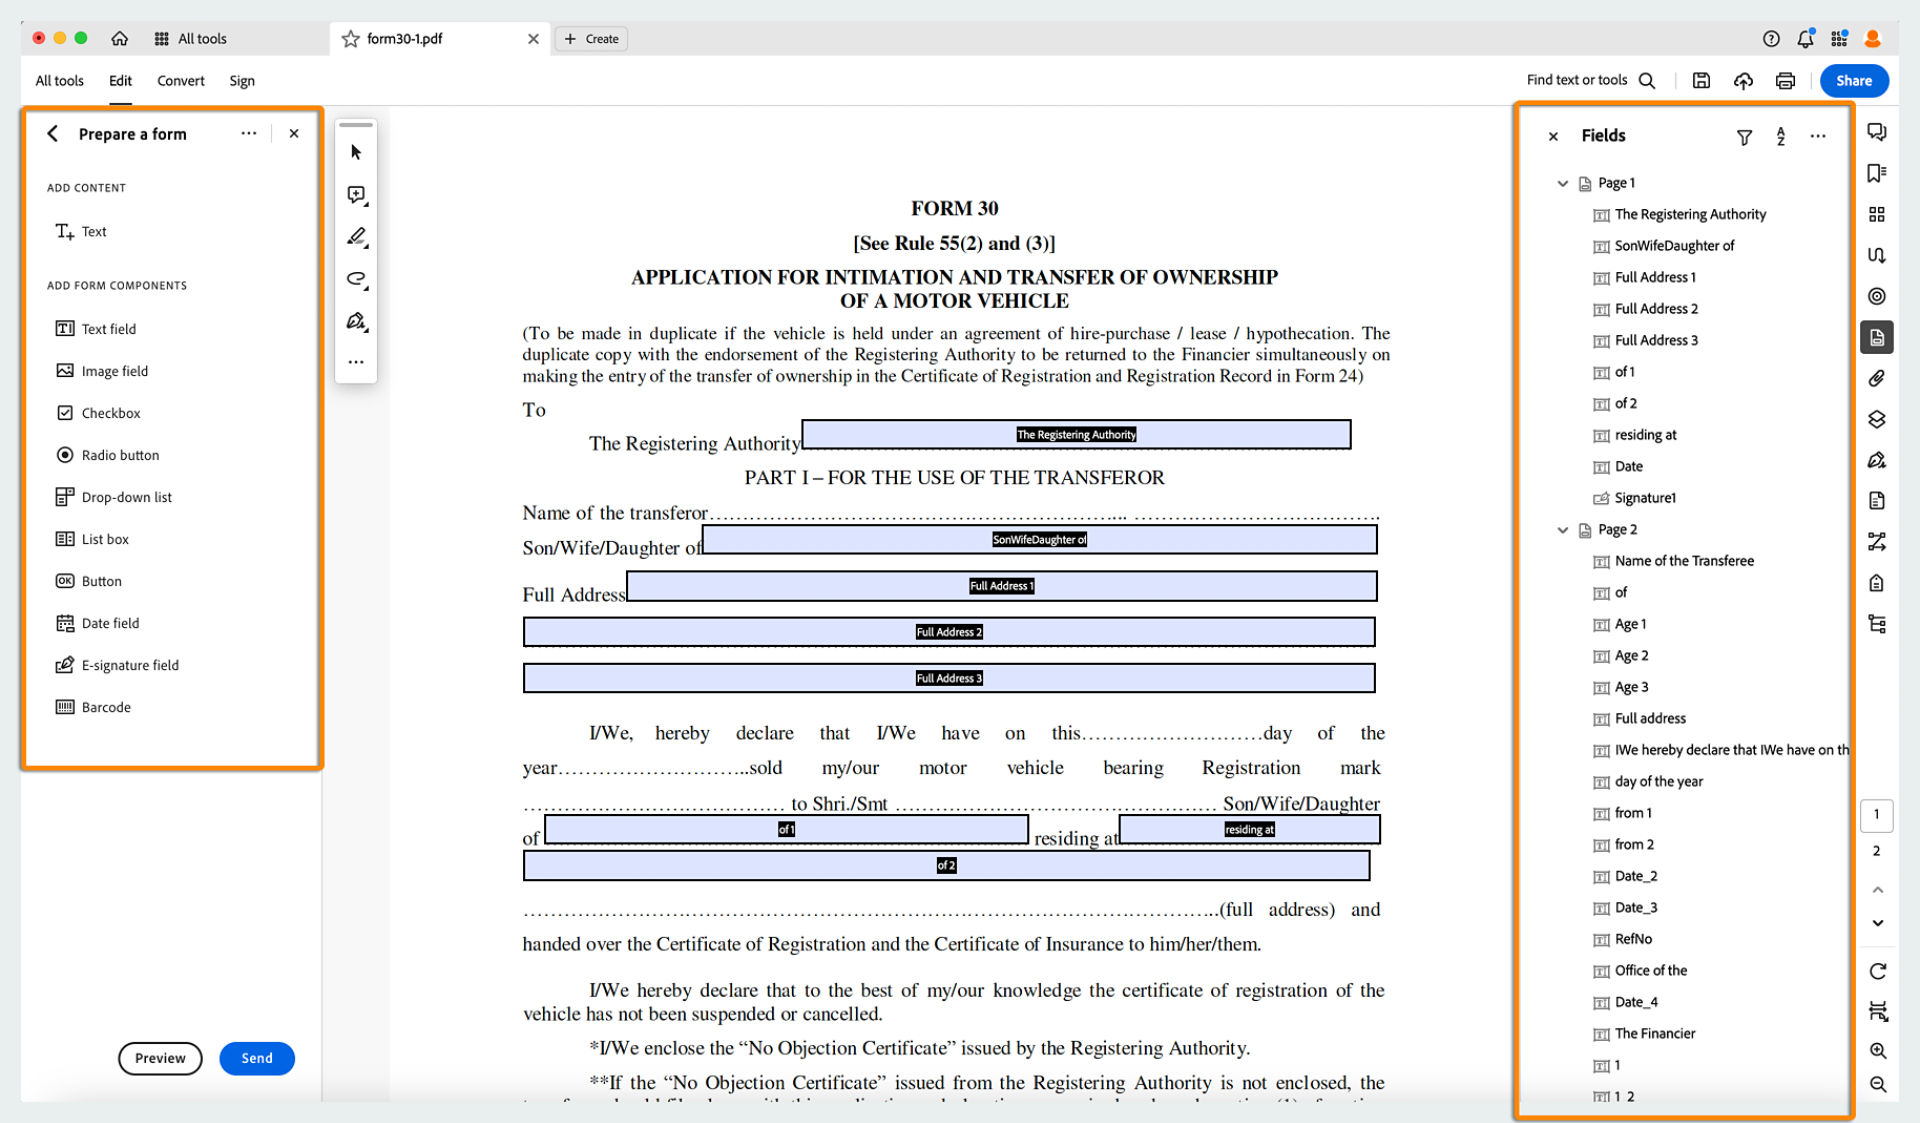Select the highlighter pen tool
The image size is (1920, 1123).
(356, 237)
